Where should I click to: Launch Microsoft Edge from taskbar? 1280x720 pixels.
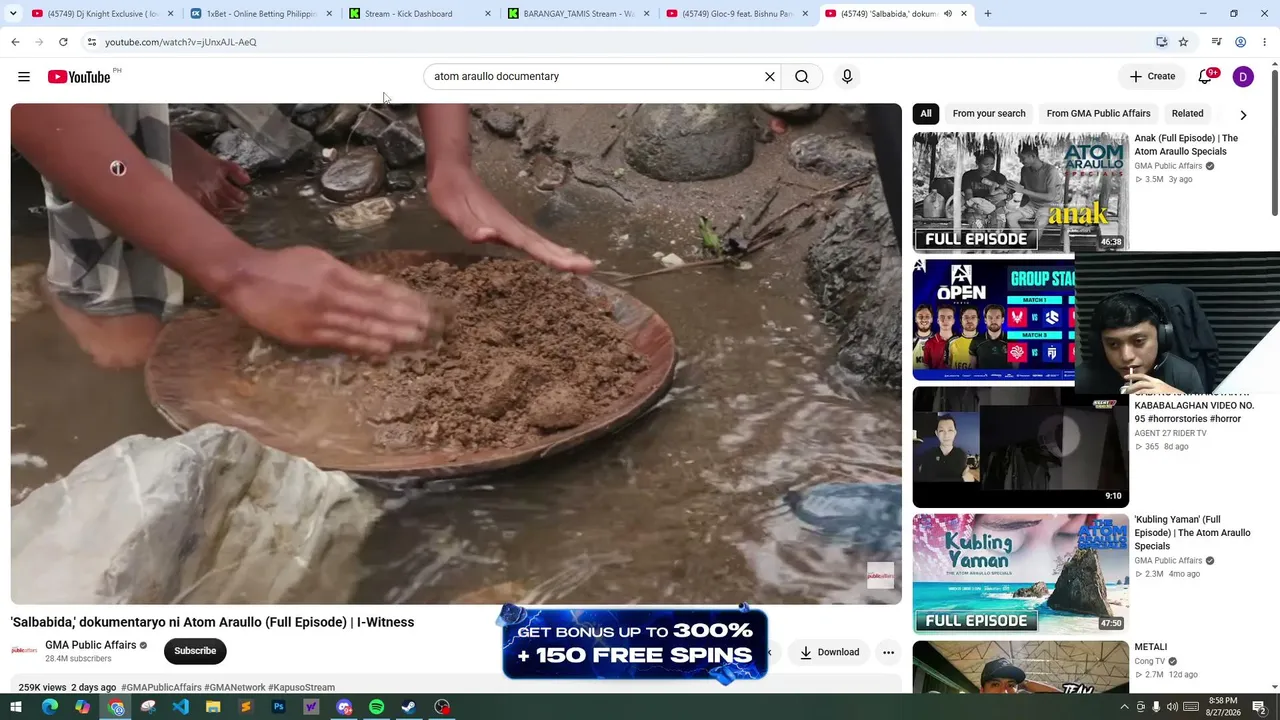pyautogui.click(x=49, y=707)
